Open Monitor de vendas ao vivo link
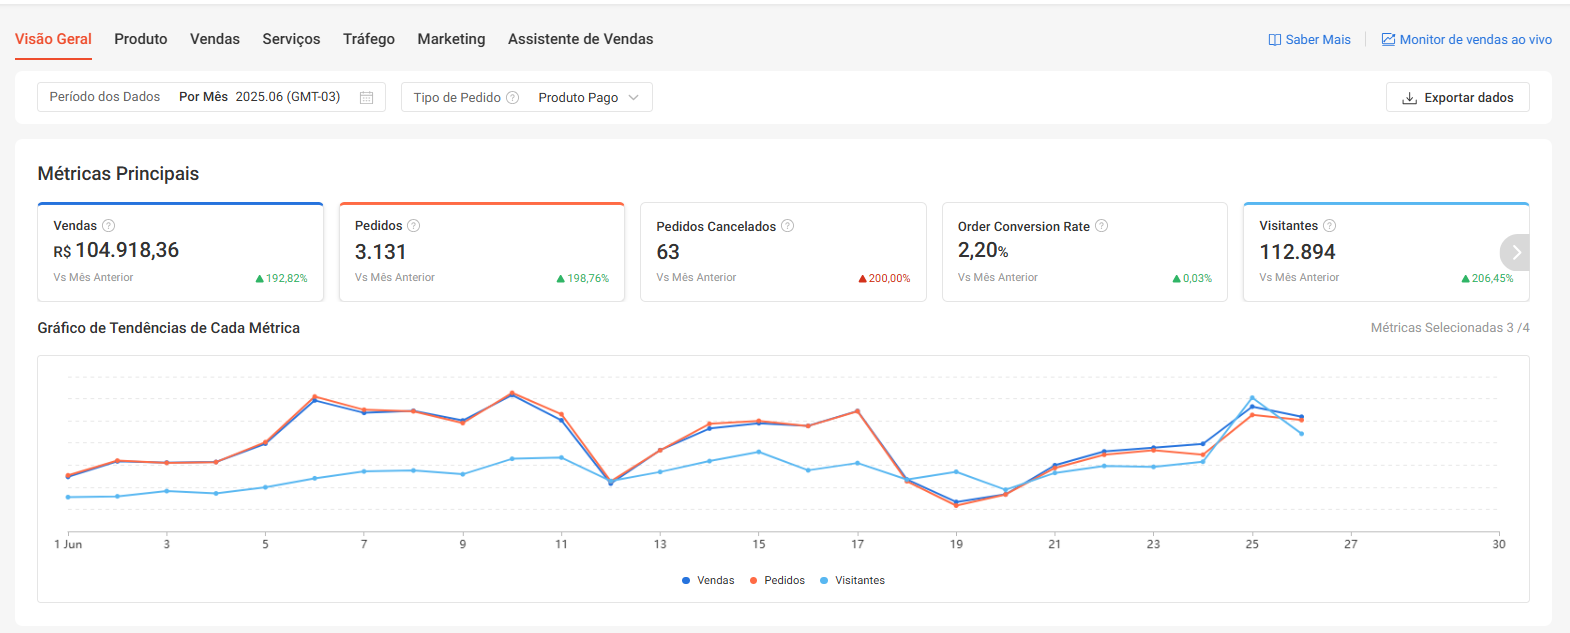Image resolution: width=1570 pixels, height=633 pixels. click(x=1467, y=40)
